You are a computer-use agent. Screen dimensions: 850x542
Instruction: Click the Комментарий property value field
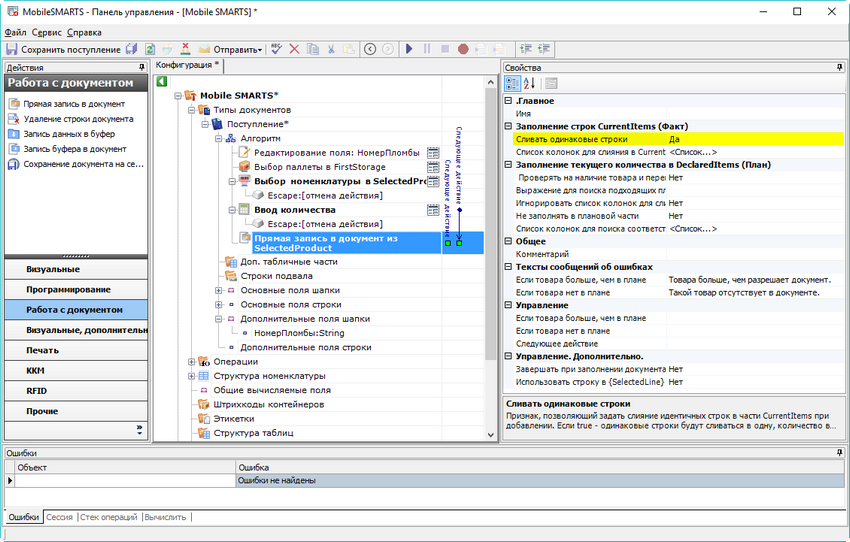[x=755, y=254]
